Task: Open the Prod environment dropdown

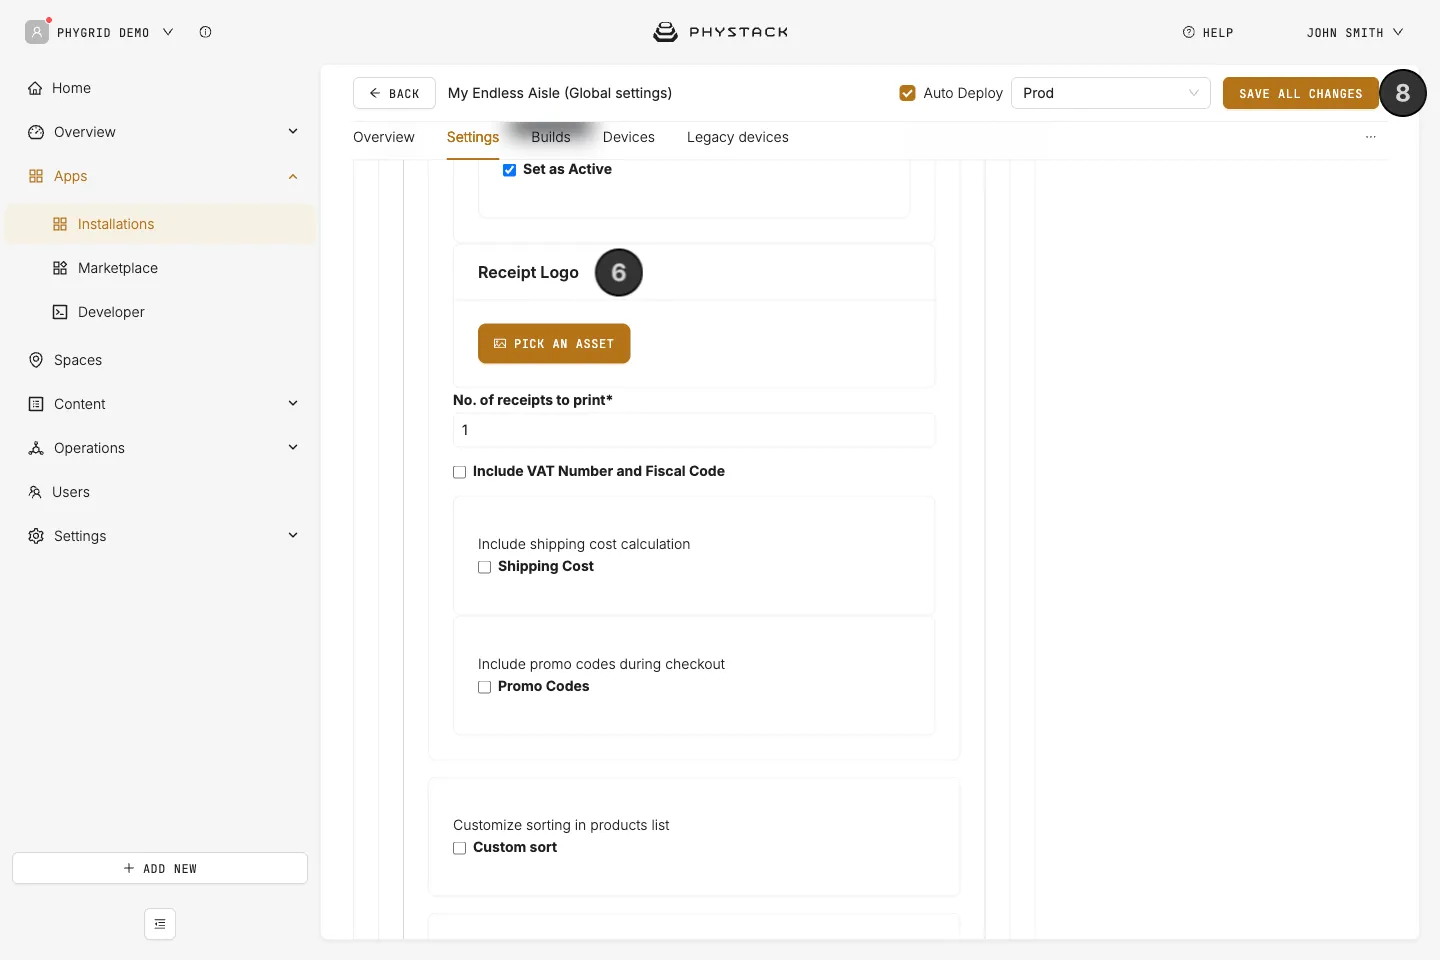Action: tap(1111, 93)
